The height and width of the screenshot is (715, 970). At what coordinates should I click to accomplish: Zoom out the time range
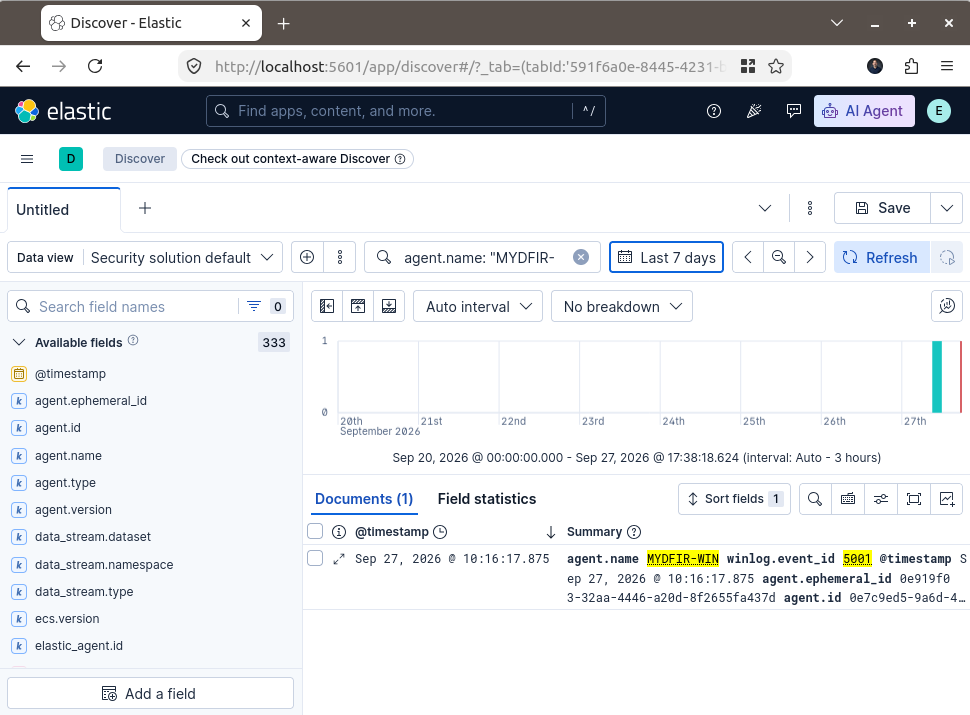(x=779, y=257)
